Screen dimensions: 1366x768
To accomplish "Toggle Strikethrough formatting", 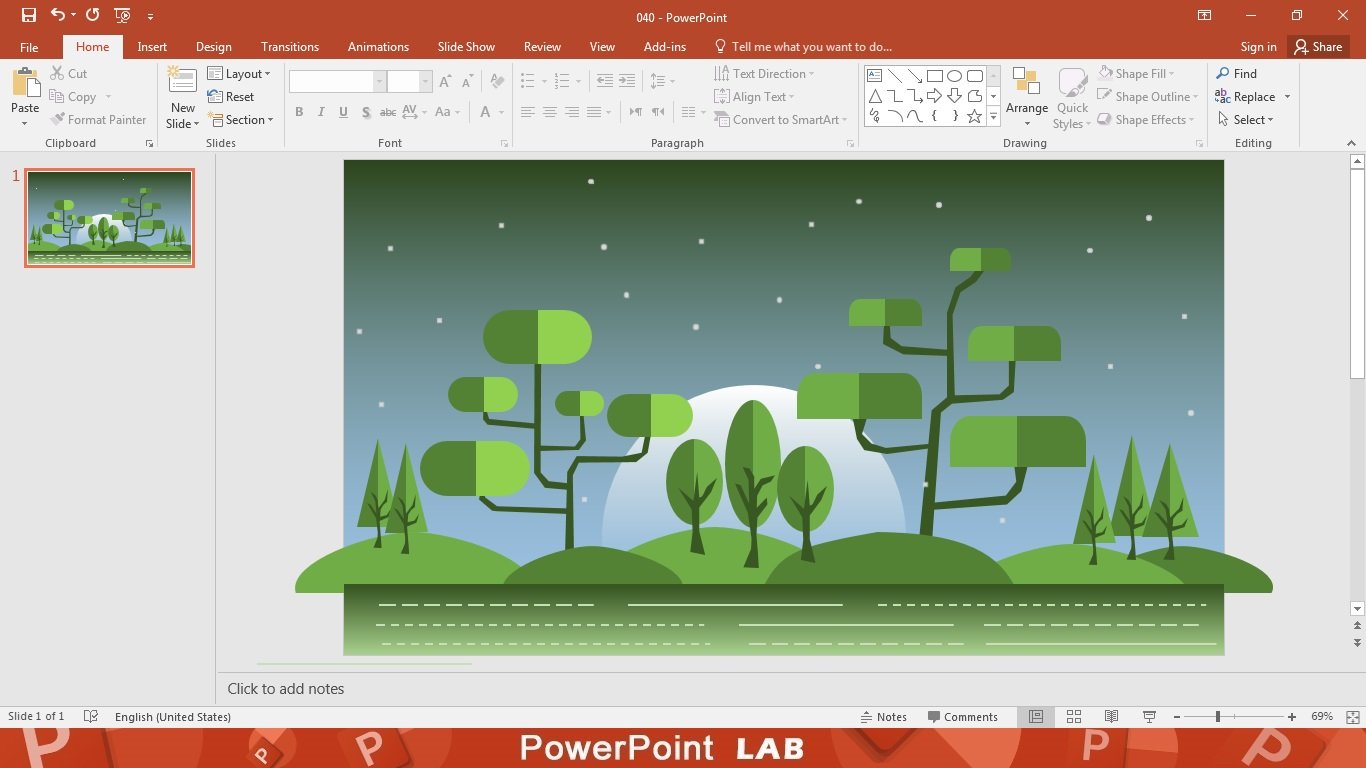I will 388,112.
